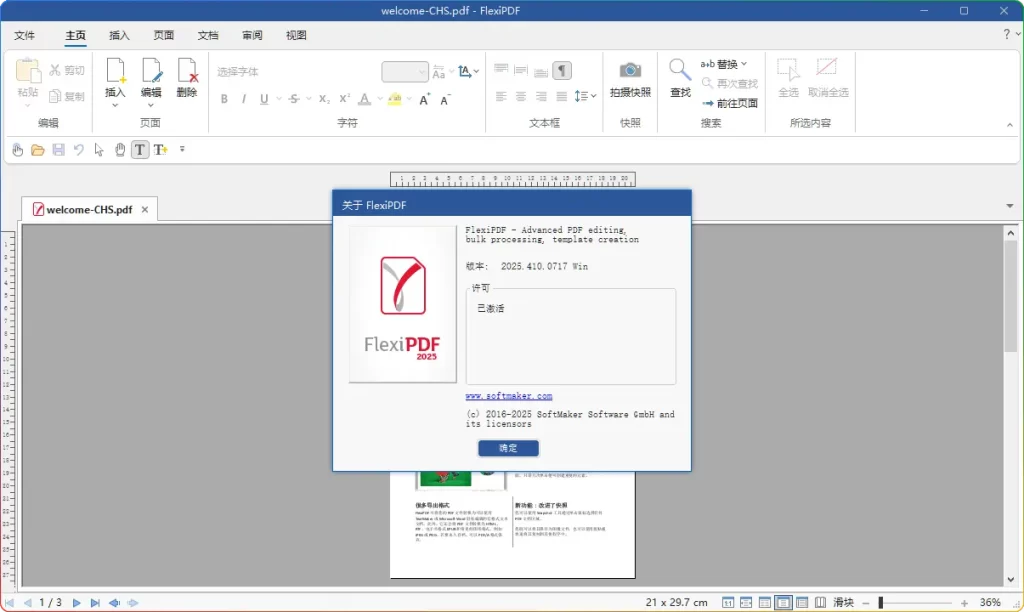Click the align text left icon
The height and width of the screenshot is (612, 1024).
(x=501, y=97)
